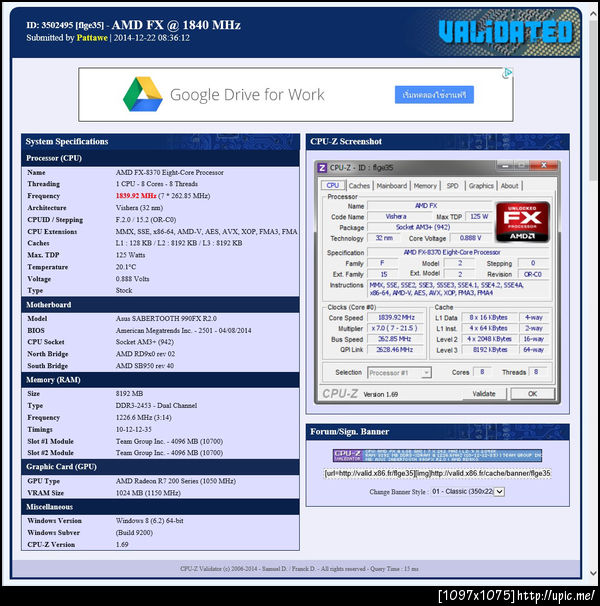Open the About tab
This screenshot has width=600, height=606.
(x=509, y=186)
